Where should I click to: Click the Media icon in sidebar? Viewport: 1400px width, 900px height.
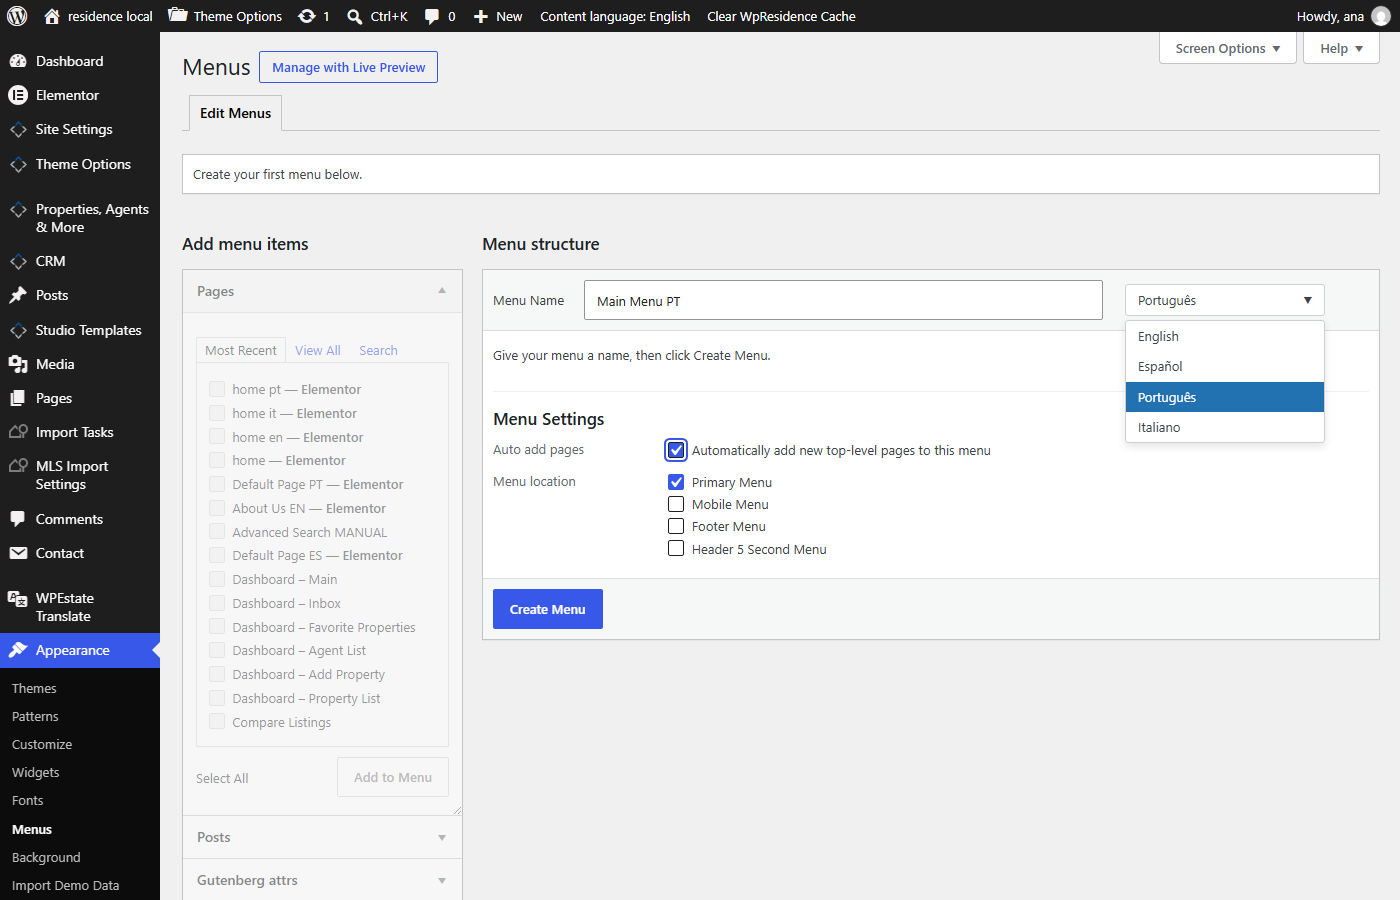coord(18,364)
